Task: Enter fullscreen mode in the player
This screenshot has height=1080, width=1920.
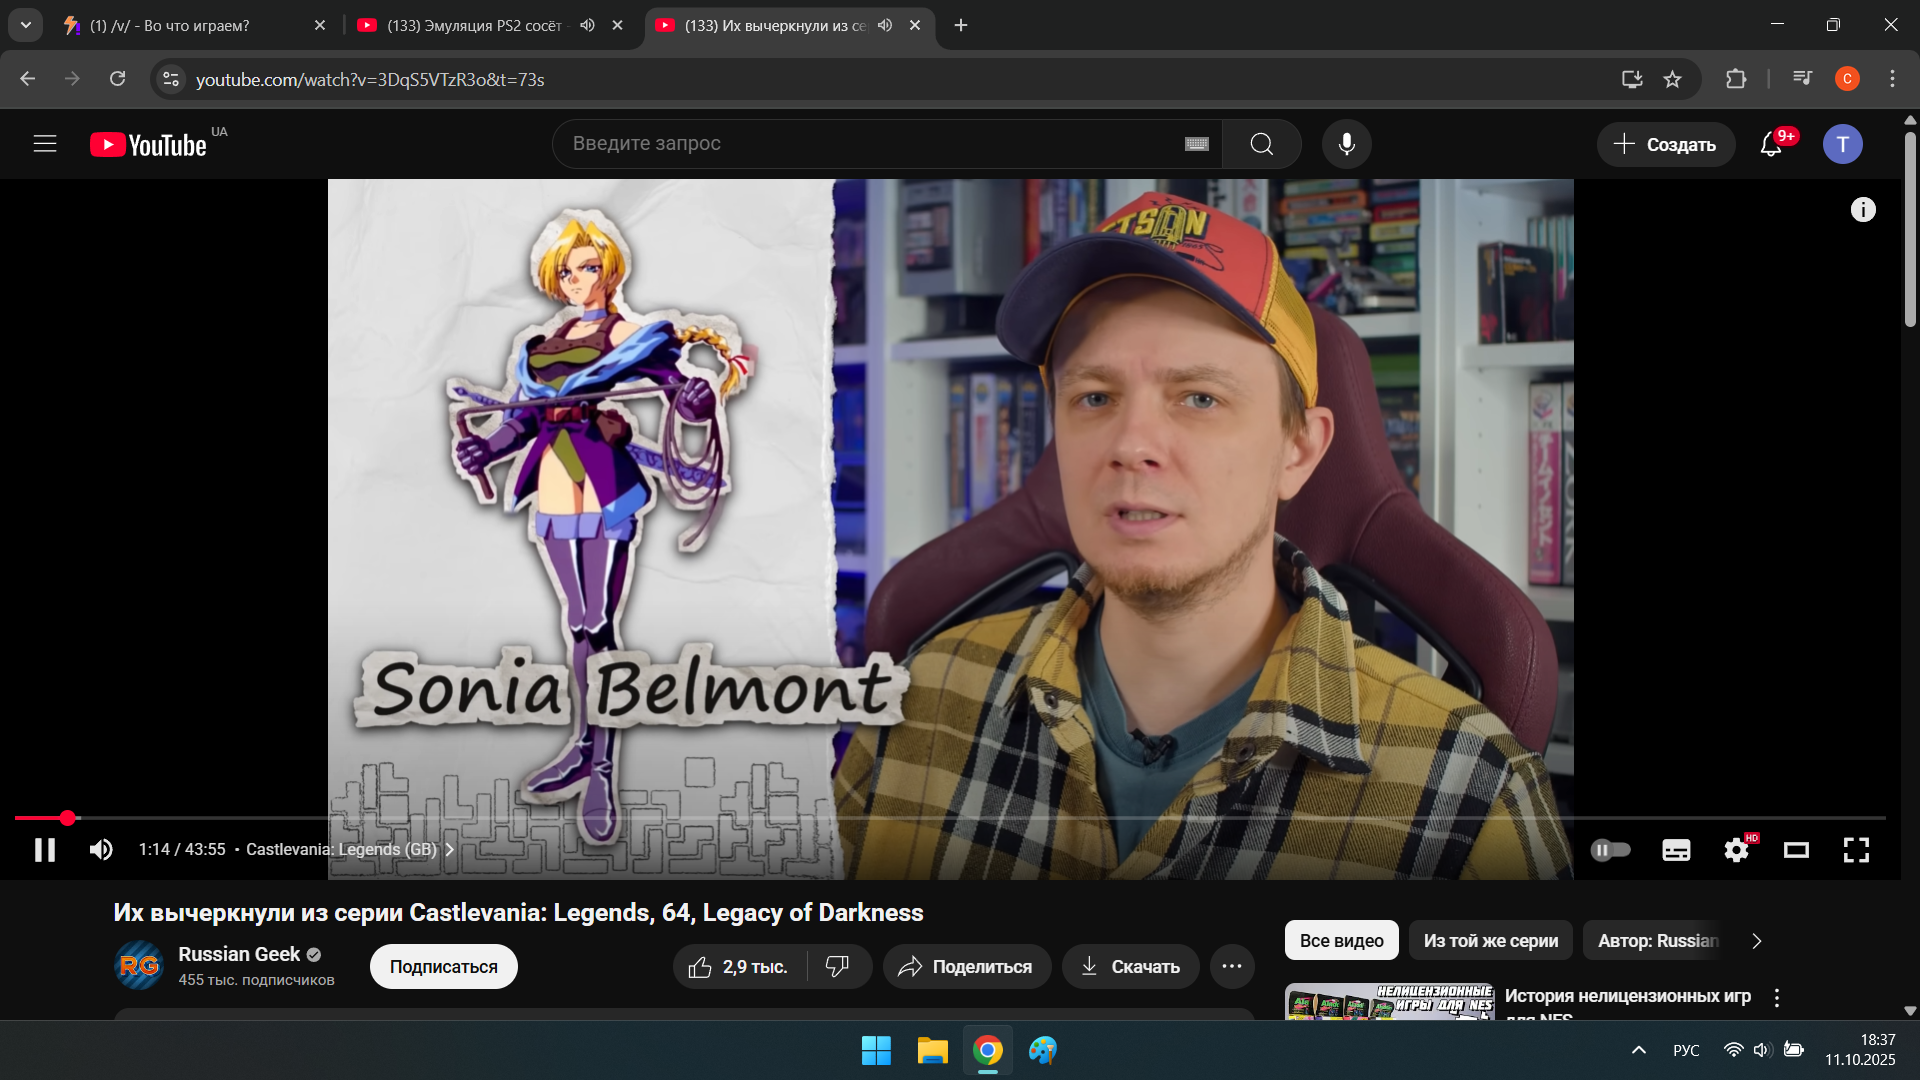Action: [1856, 850]
